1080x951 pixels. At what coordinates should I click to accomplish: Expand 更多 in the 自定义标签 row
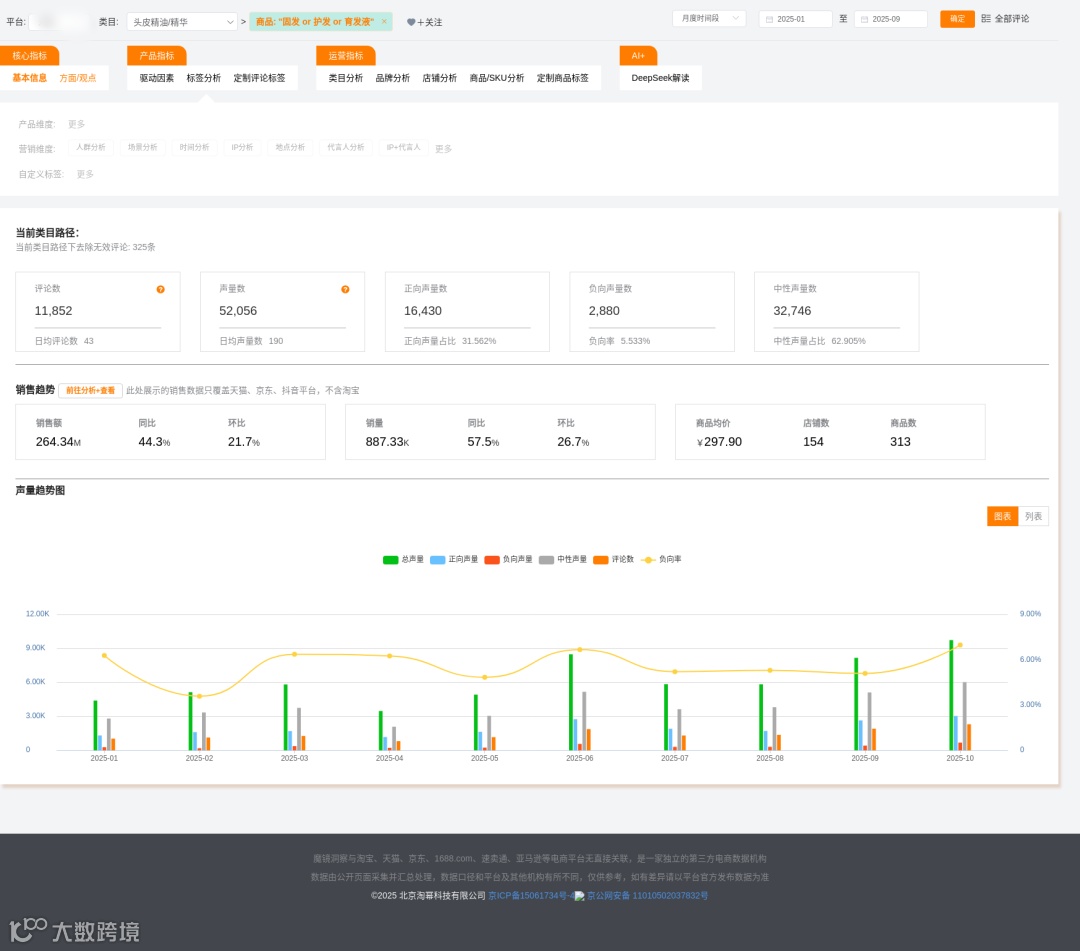point(85,174)
